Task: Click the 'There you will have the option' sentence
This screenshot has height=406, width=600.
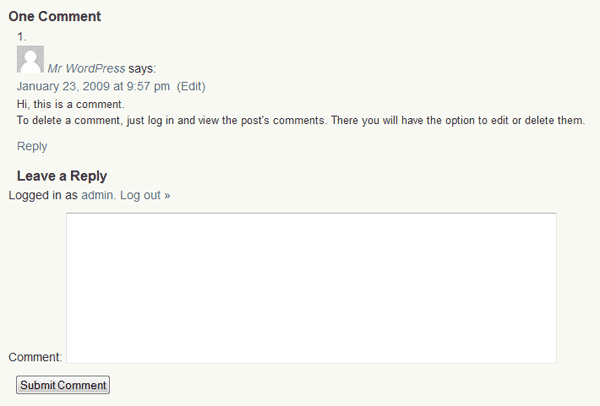Action: coord(458,121)
